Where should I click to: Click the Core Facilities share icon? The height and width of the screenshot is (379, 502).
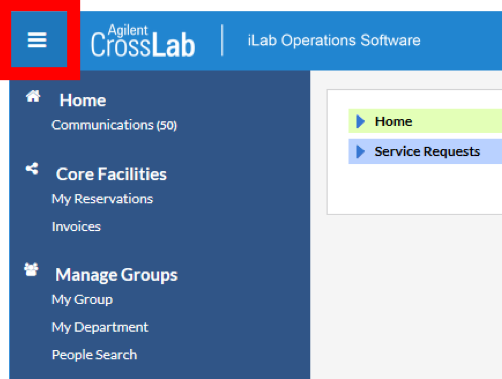(32, 169)
